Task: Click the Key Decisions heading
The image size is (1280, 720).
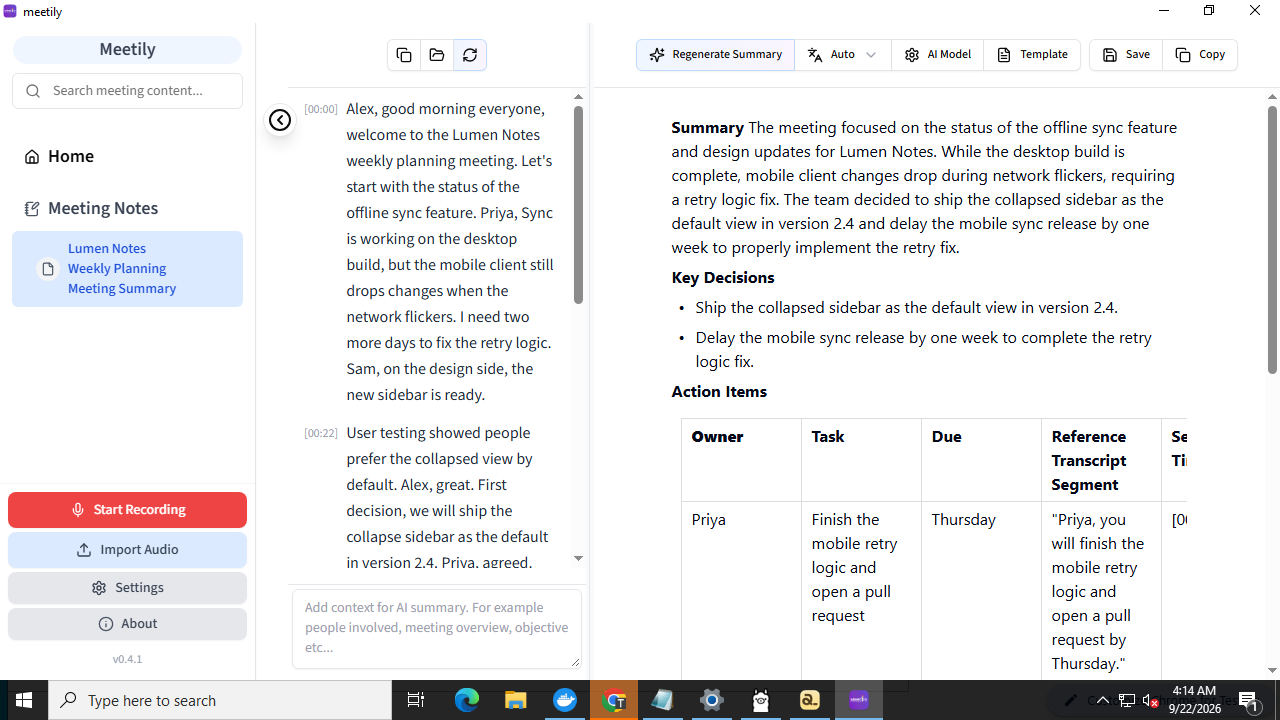Action: point(723,278)
